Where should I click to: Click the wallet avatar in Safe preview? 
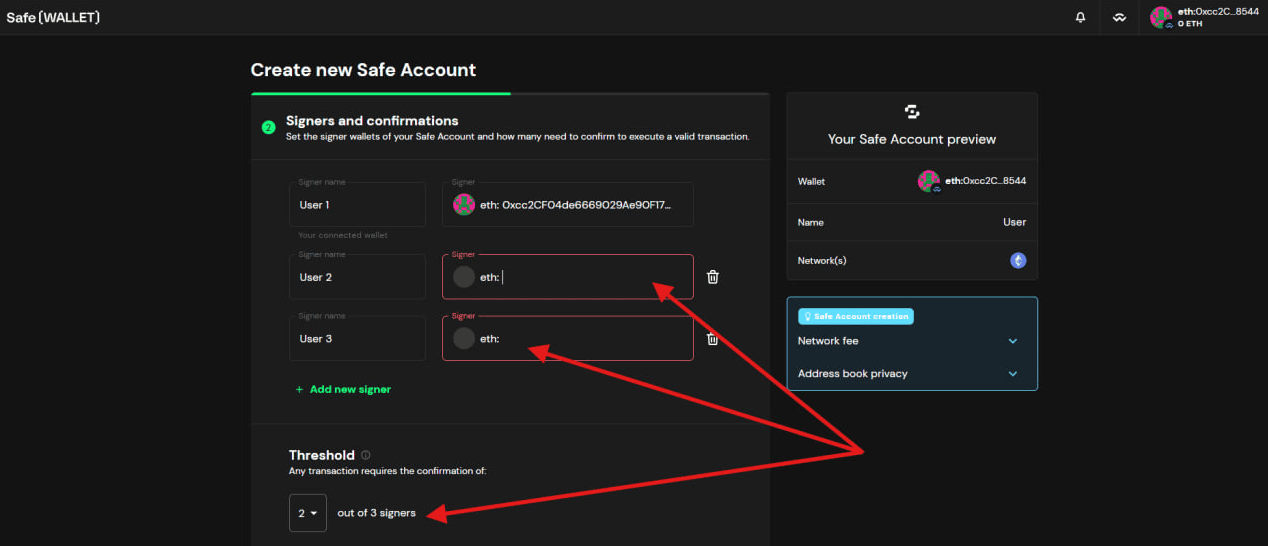point(929,181)
